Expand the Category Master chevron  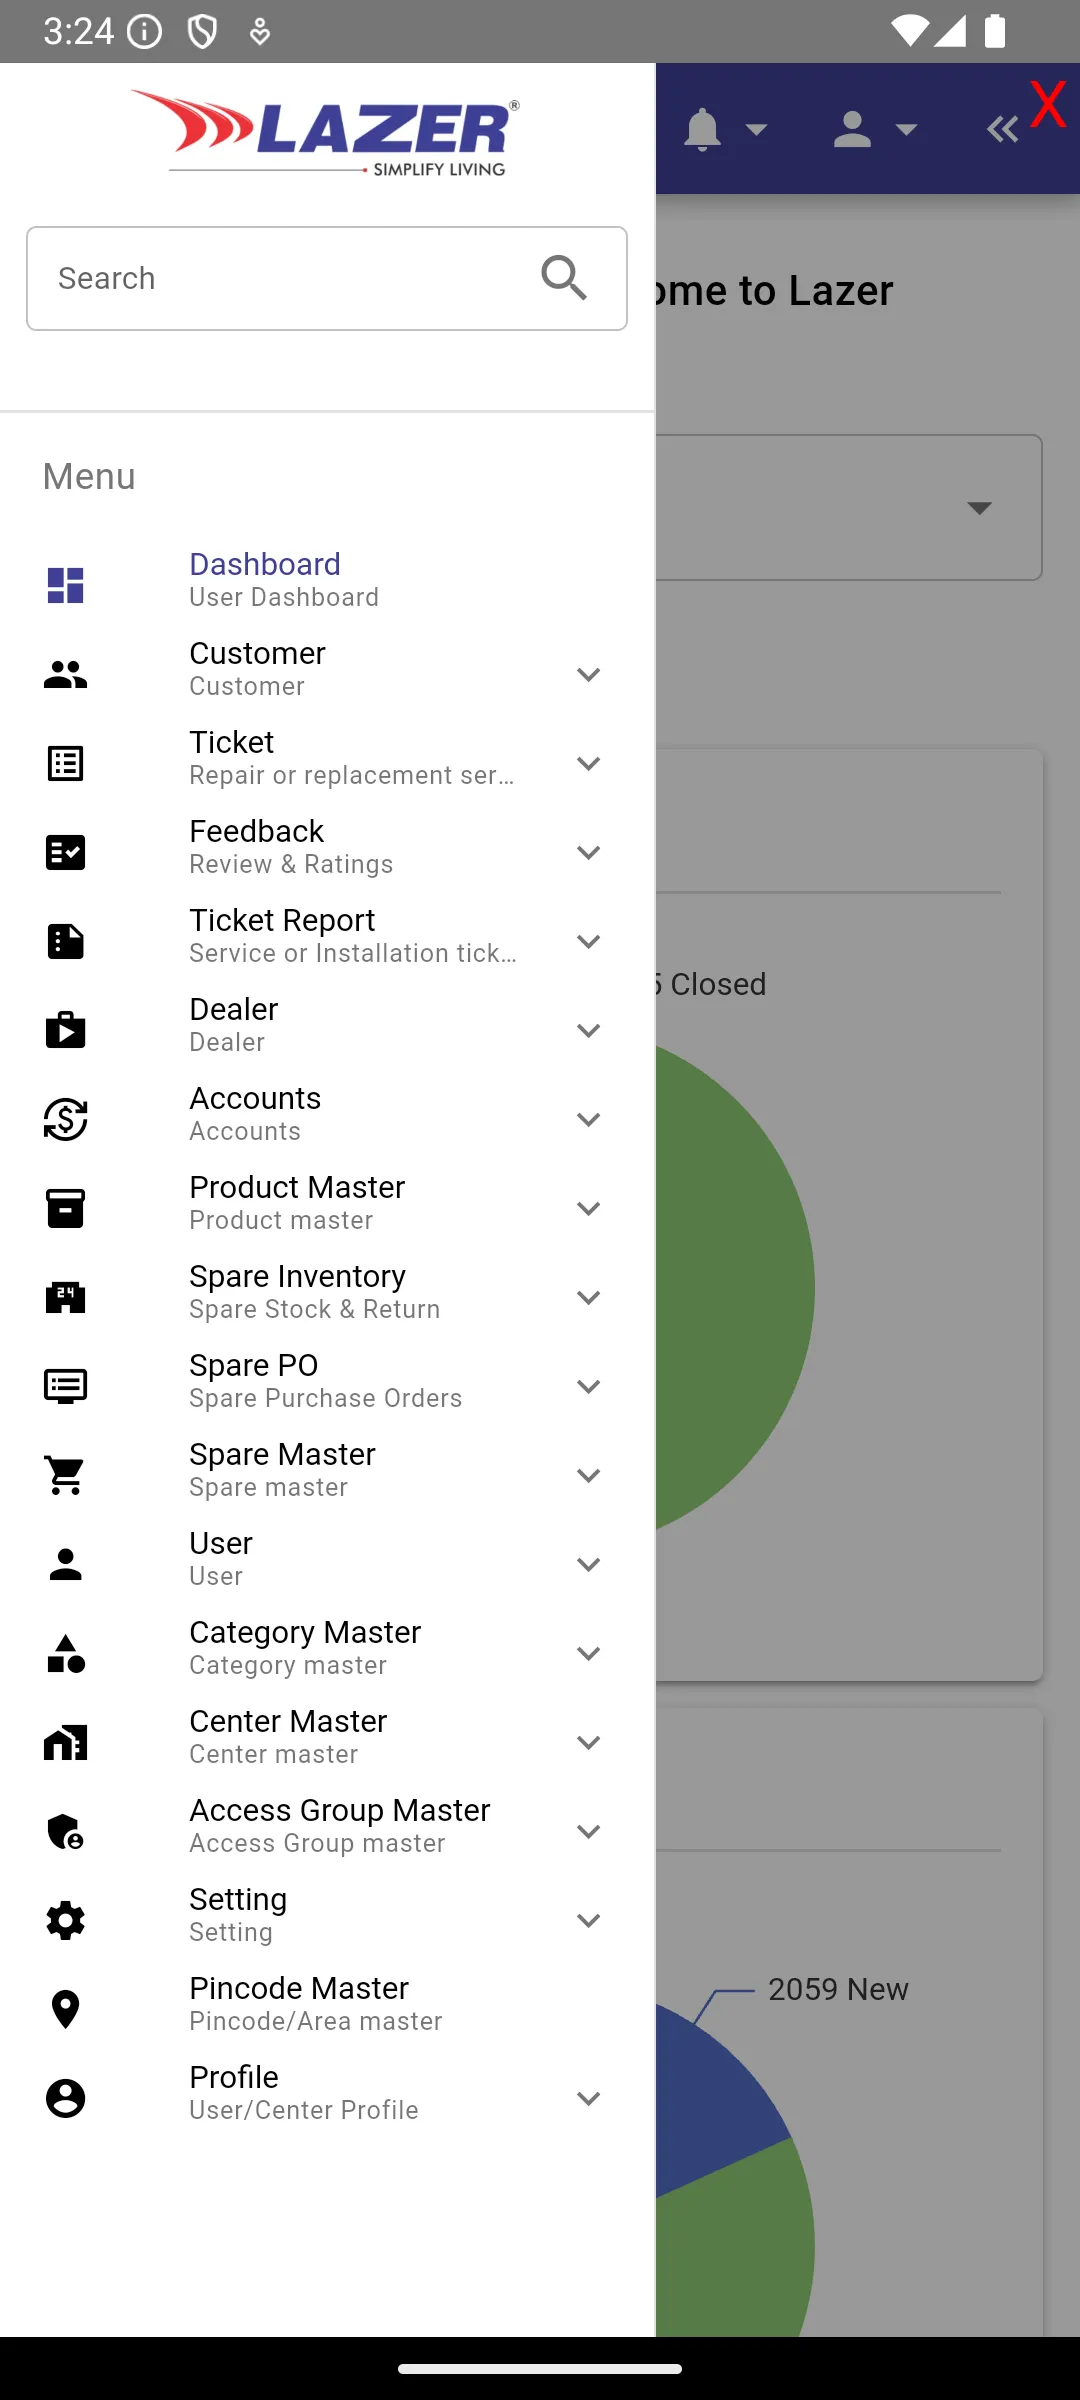pos(589,1654)
